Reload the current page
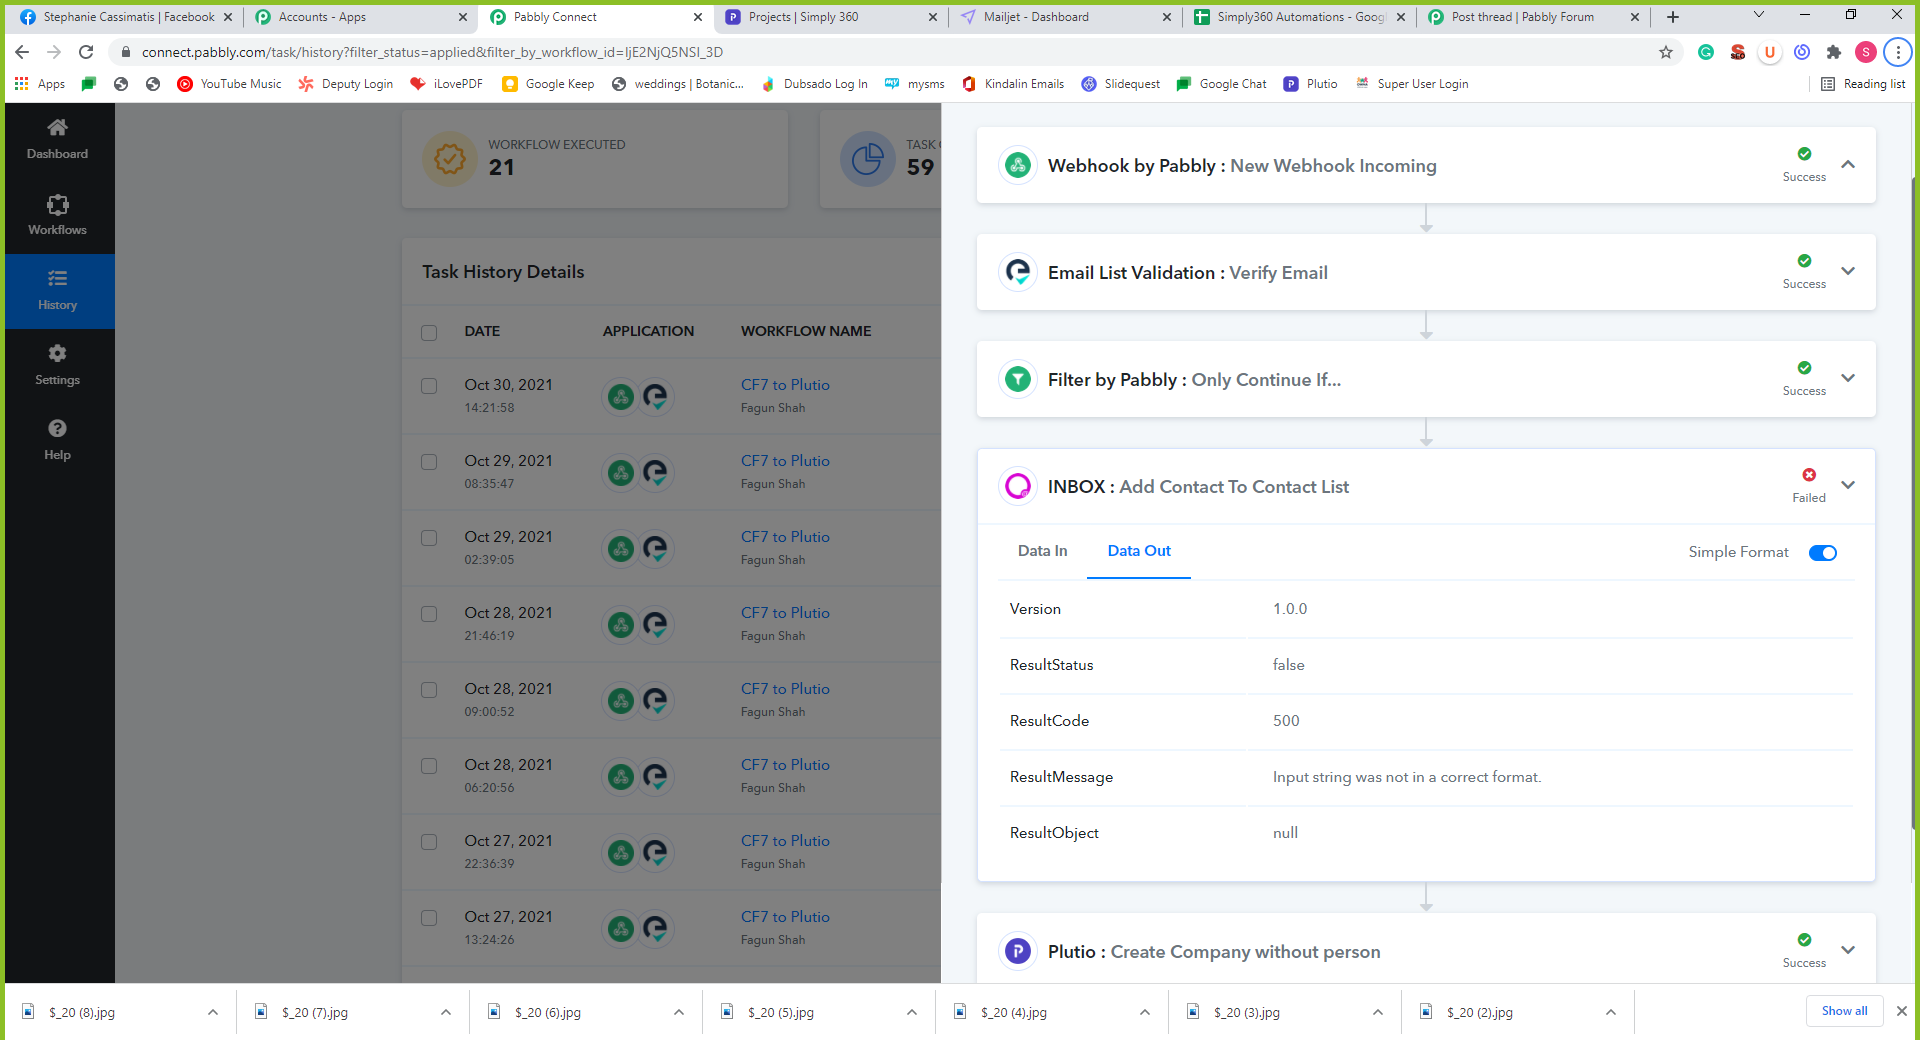 [x=86, y=52]
